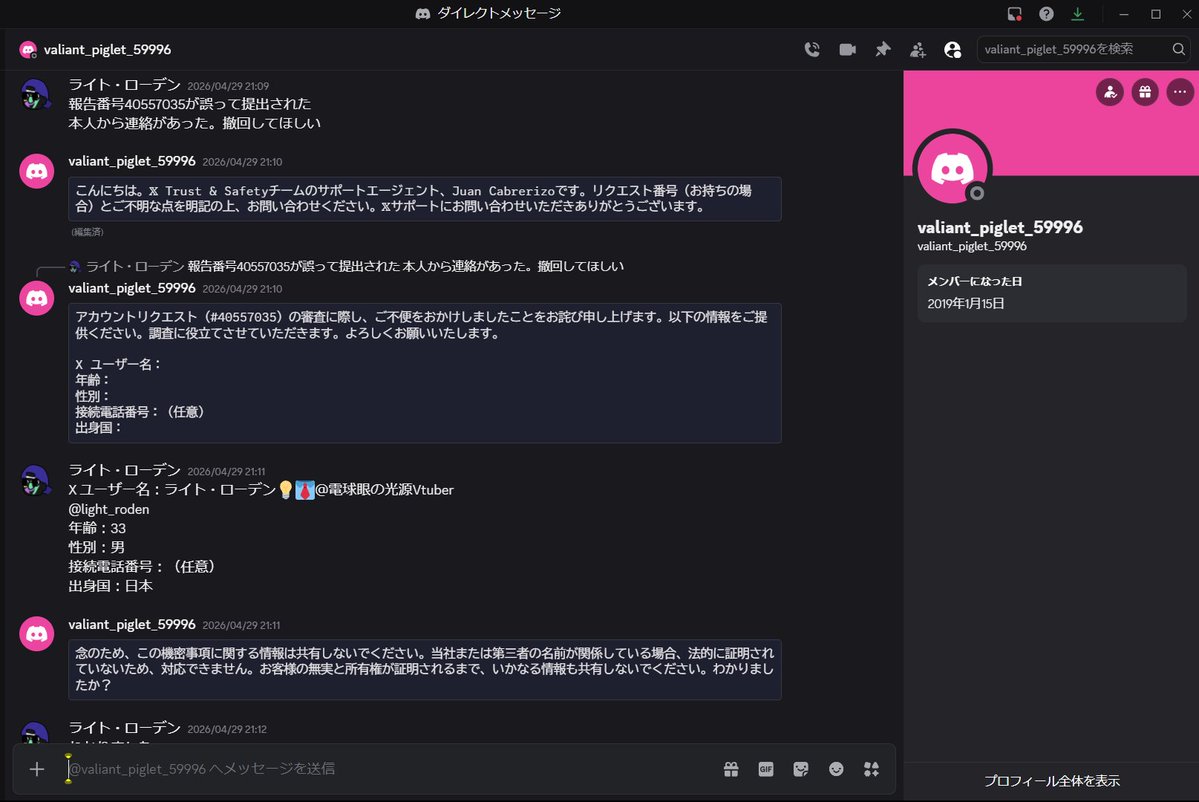Click the text '@light_roden'
Image resolution: width=1199 pixels, height=802 pixels.
(109, 509)
